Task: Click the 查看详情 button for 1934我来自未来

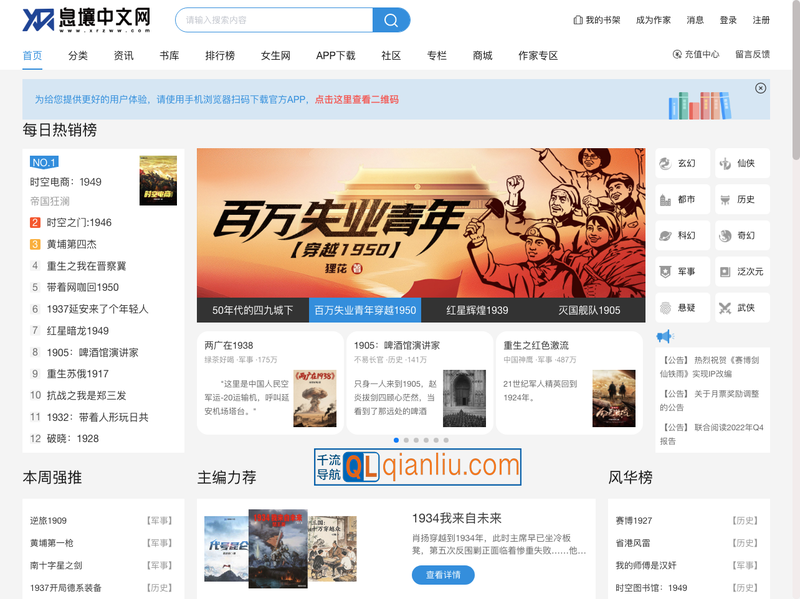Action: 443,575
